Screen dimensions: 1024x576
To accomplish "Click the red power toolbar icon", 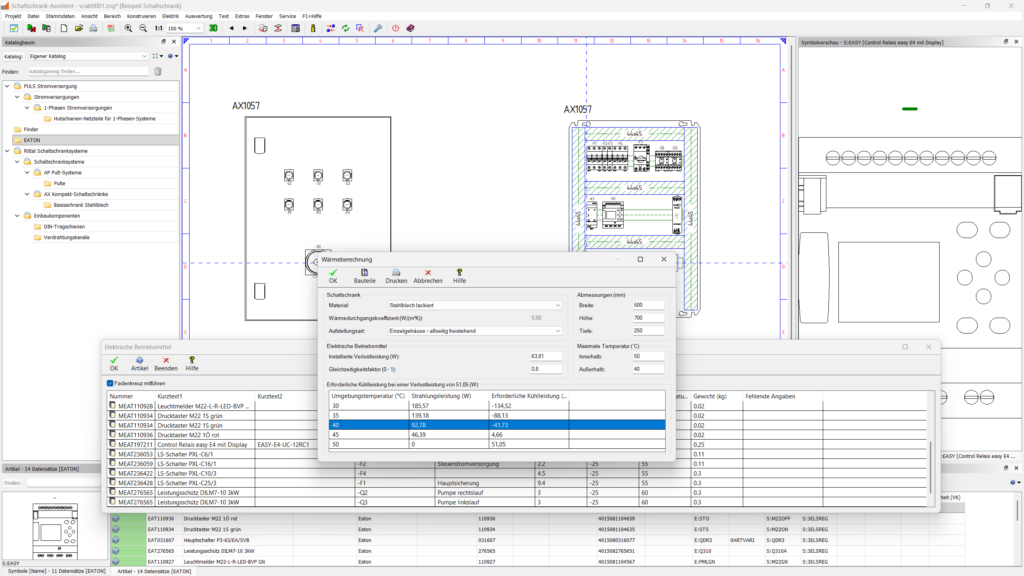I will 395,28.
